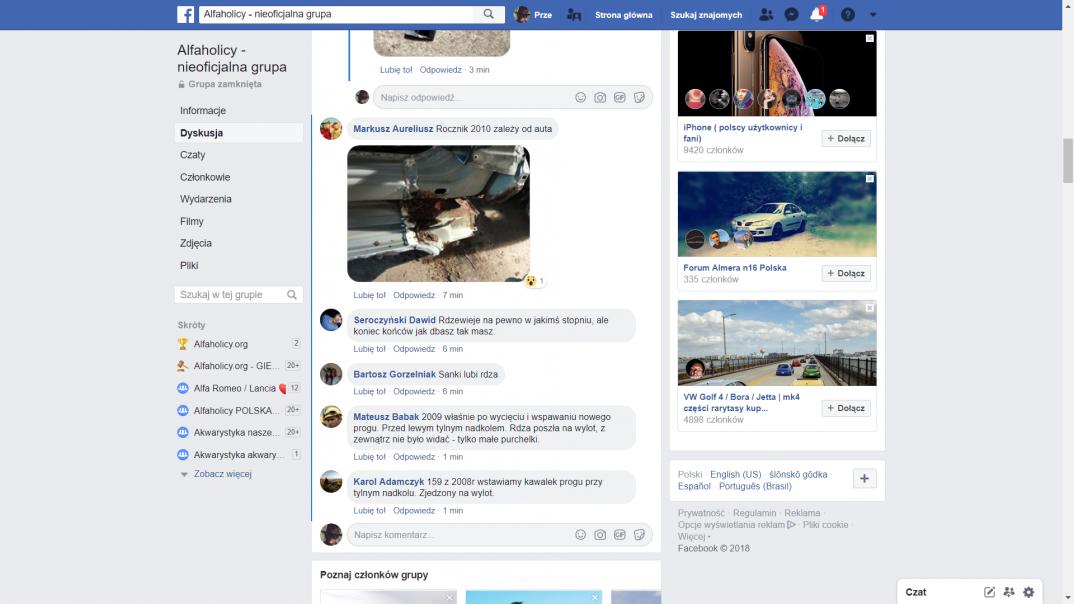Open Seroczyński Dawid profile
Viewport: 1074px width, 604px height.
[395, 320]
